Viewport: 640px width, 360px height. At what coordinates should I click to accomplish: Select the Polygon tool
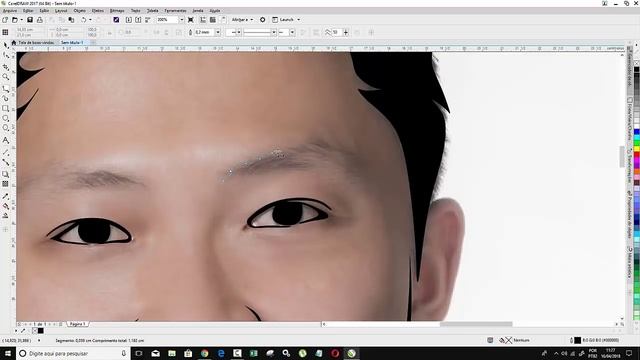tap(6, 128)
